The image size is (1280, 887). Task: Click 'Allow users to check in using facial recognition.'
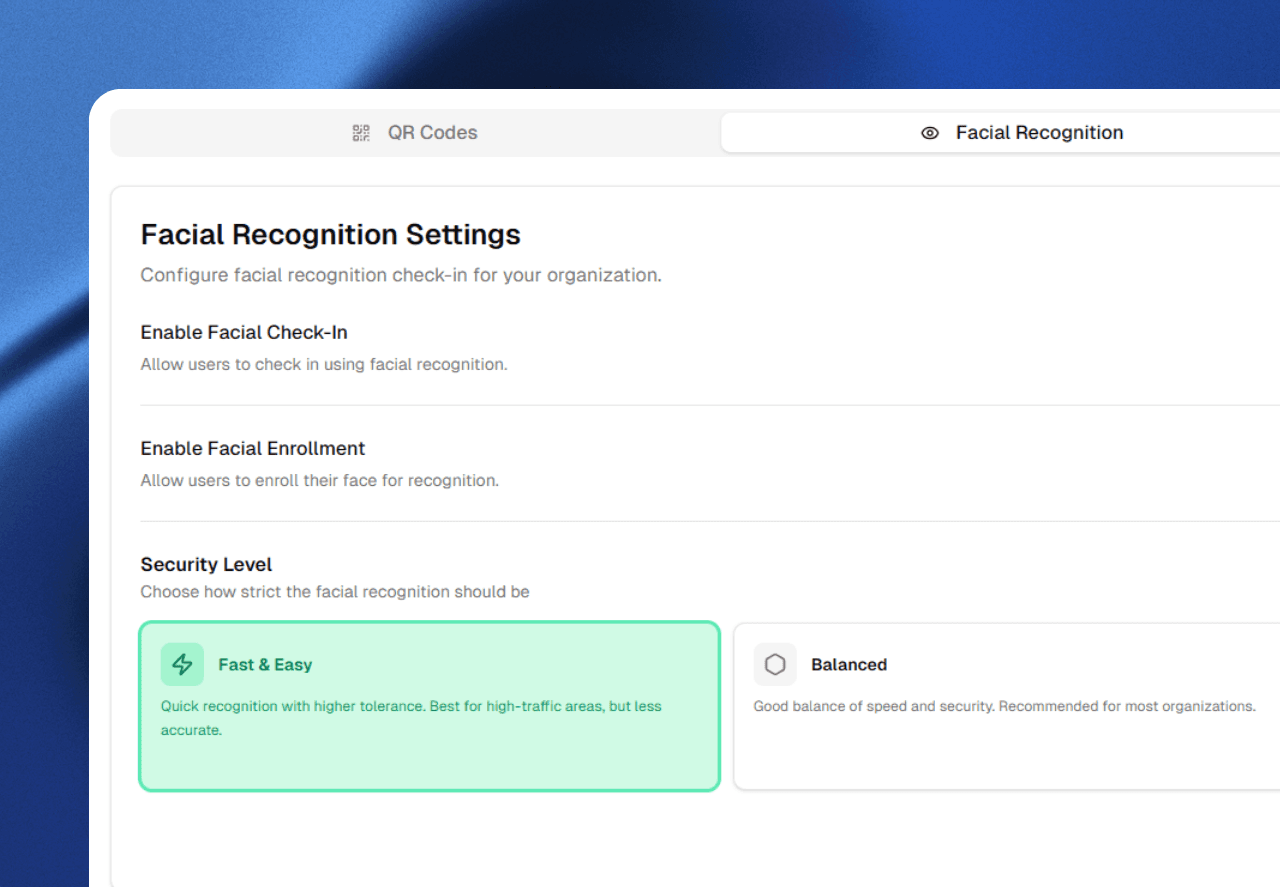(324, 364)
